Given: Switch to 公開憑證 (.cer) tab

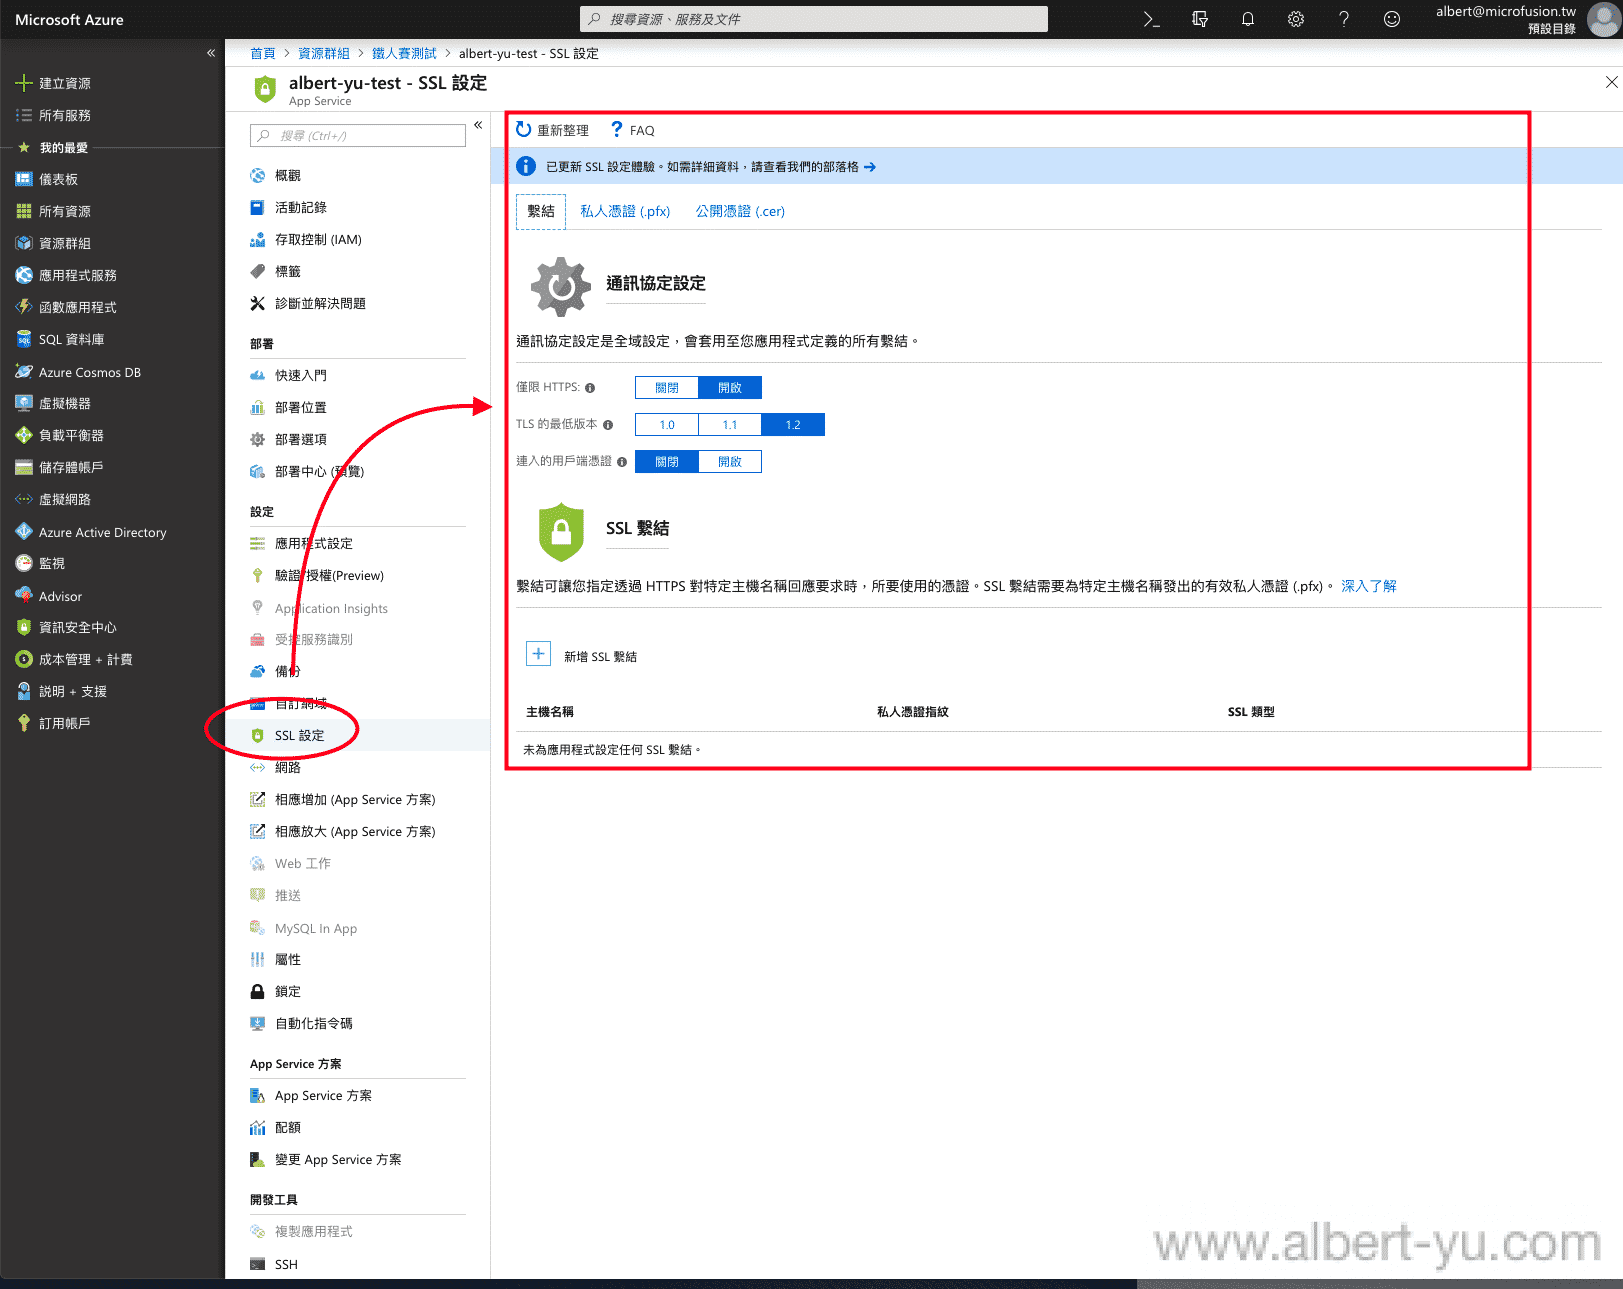Looking at the screenshot, I should [x=740, y=211].
